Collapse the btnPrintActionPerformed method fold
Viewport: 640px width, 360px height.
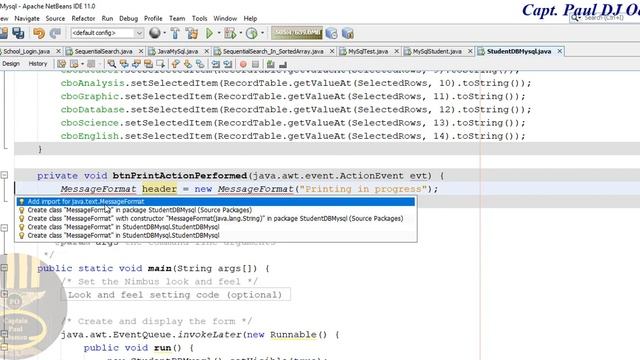(x=4, y=176)
